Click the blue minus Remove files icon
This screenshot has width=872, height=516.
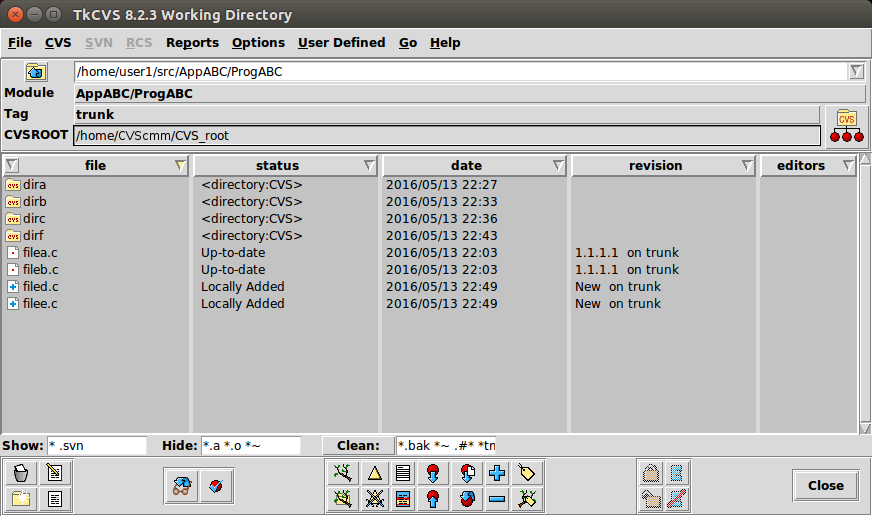(x=497, y=498)
